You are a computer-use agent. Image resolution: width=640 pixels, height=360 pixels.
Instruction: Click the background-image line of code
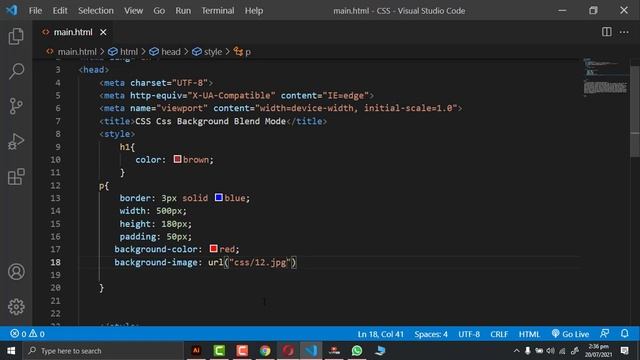pyautogui.click(x=205, y=262)
